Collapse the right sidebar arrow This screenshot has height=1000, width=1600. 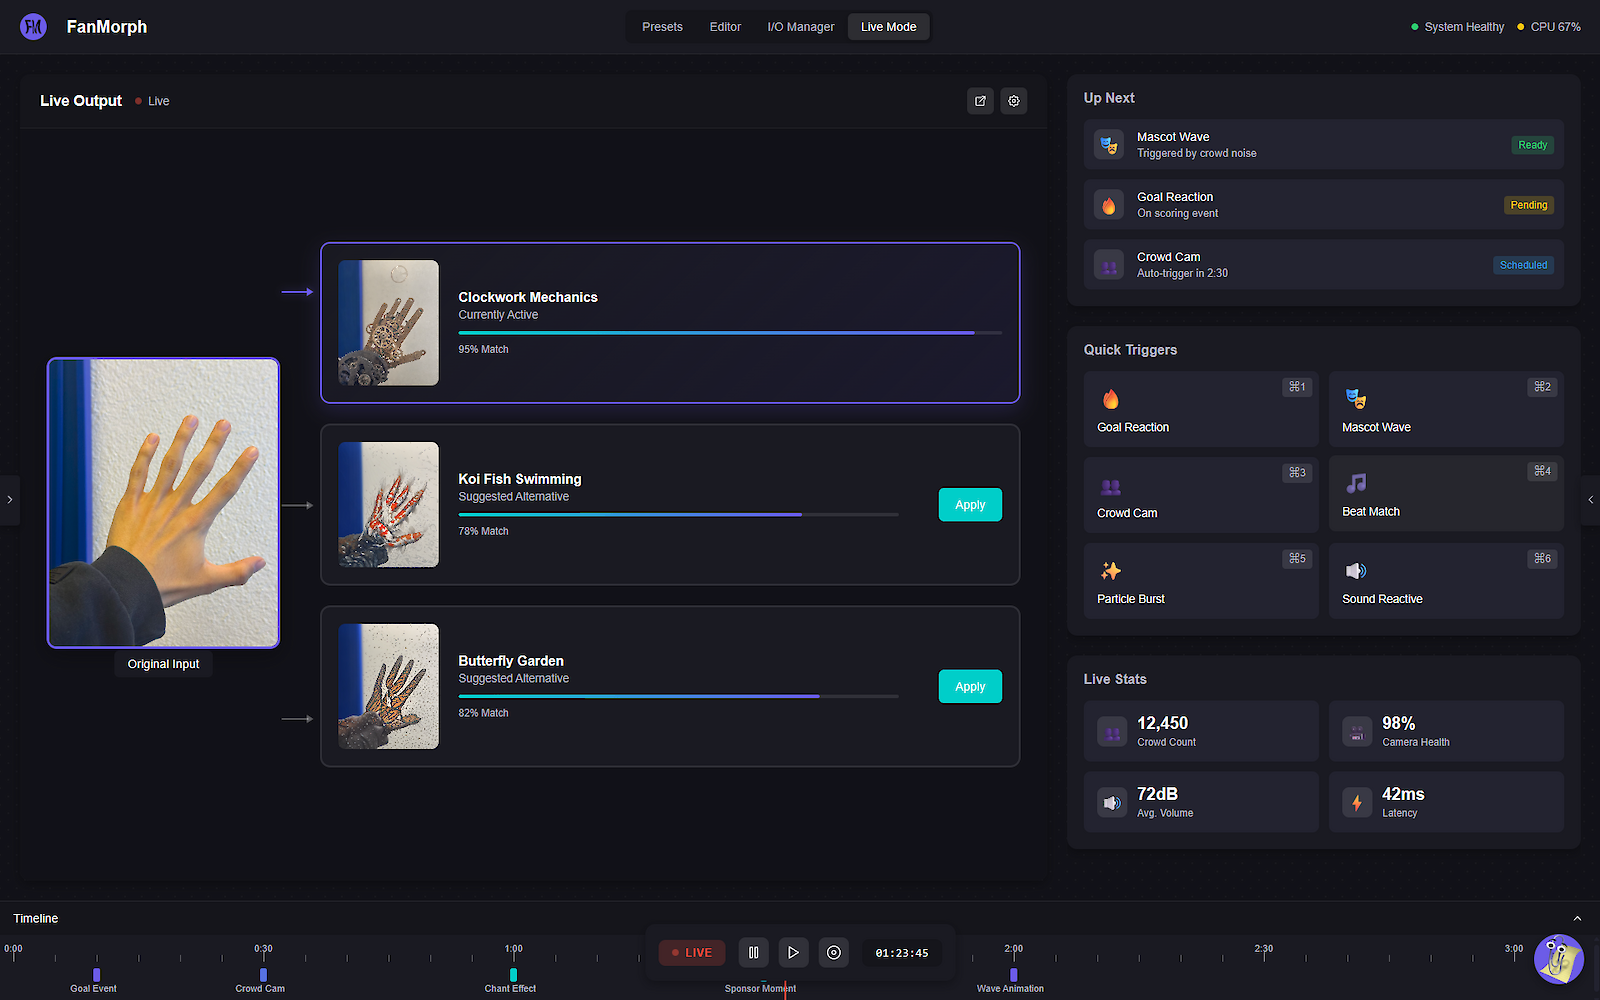pyautogui.click(x=1590, y=499)
